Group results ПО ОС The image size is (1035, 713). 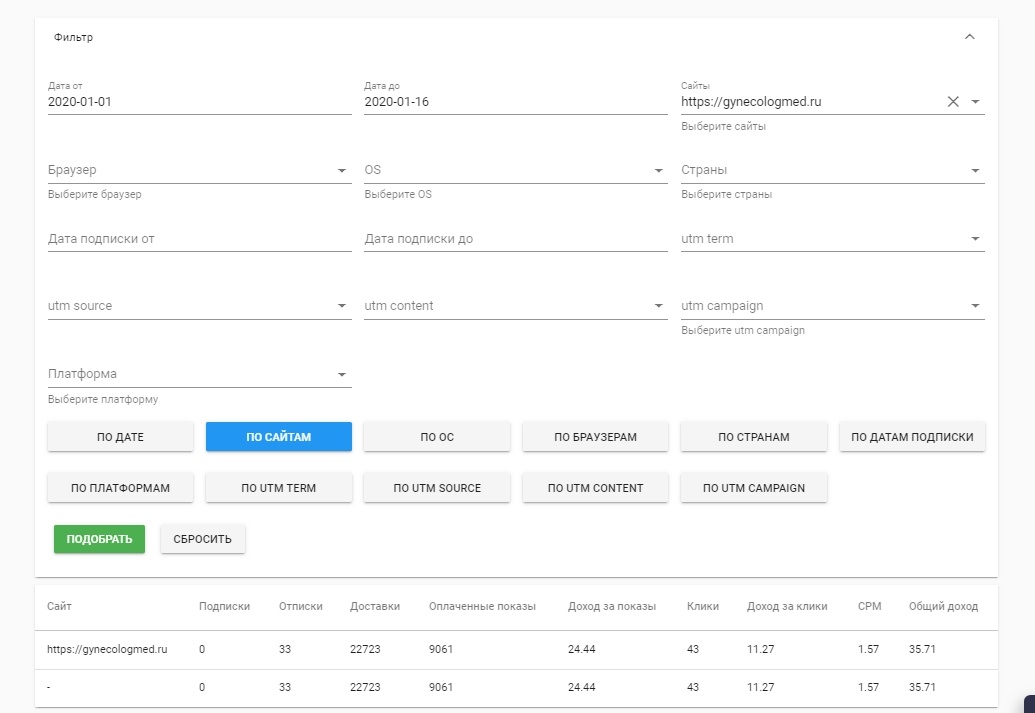pyautogui.click(x=437, y=437)
